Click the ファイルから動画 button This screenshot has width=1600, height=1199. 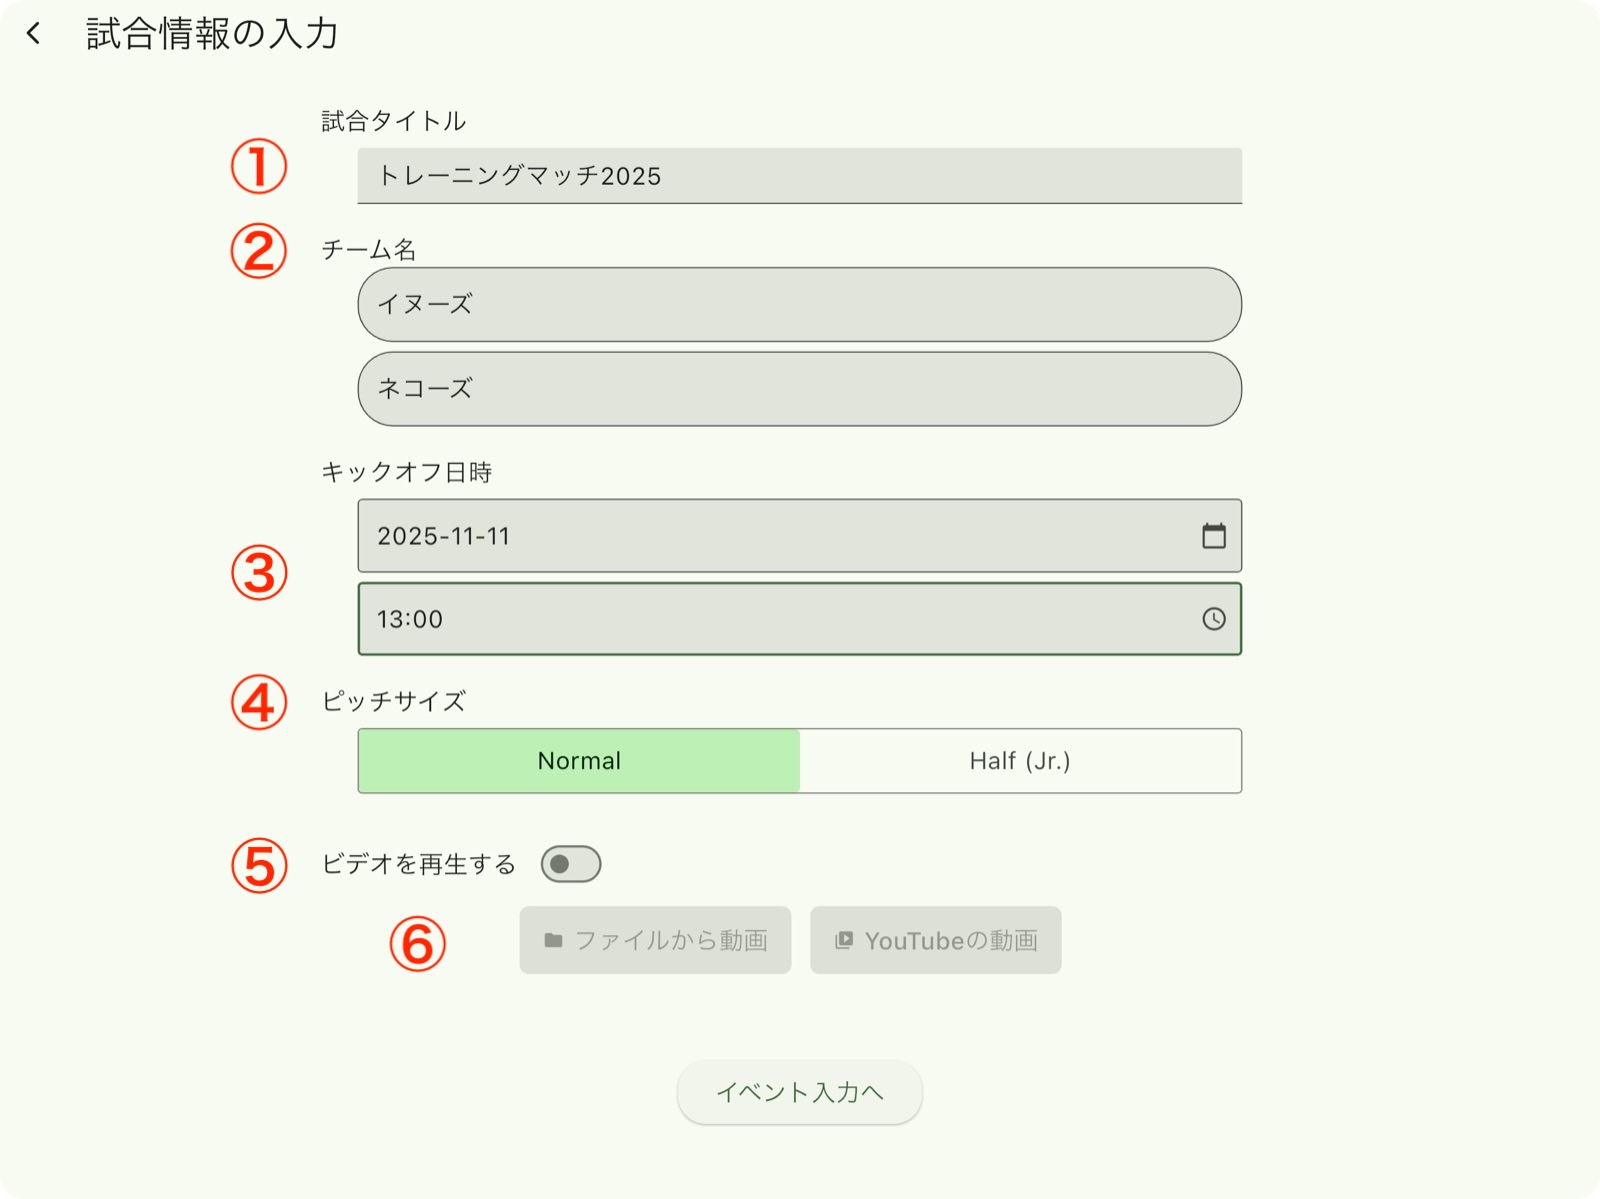pos(655,939)
